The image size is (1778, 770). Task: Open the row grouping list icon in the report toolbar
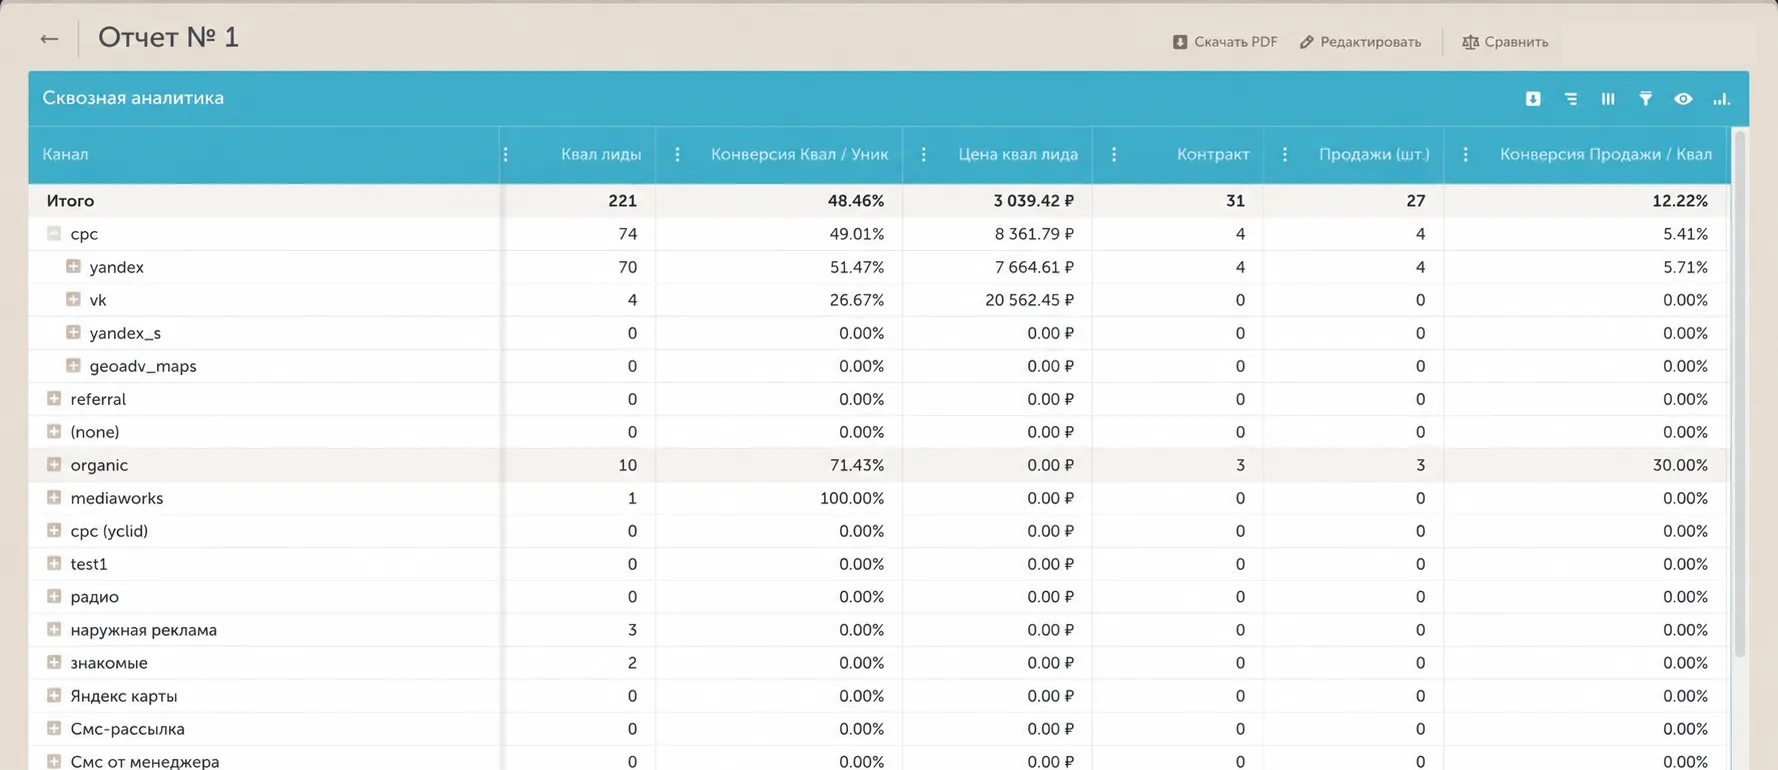pyautogui.click(x=1571, y=99)
